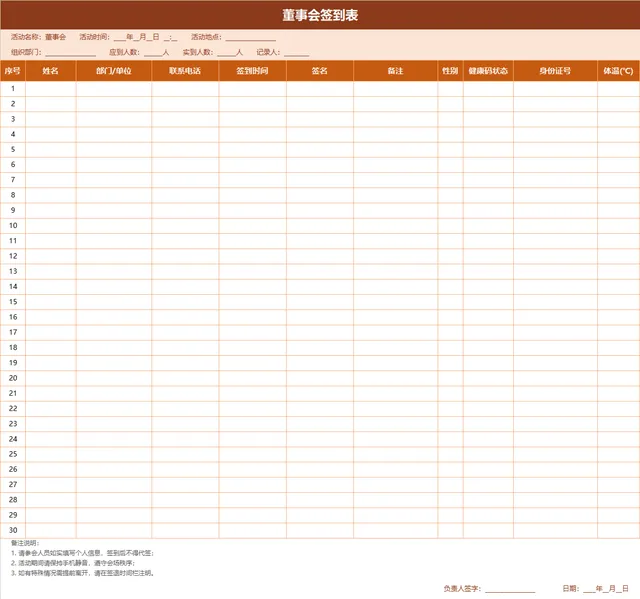Select row number 20
The width and height of the screenshot is (640, 599).
[x=13, y=378]
